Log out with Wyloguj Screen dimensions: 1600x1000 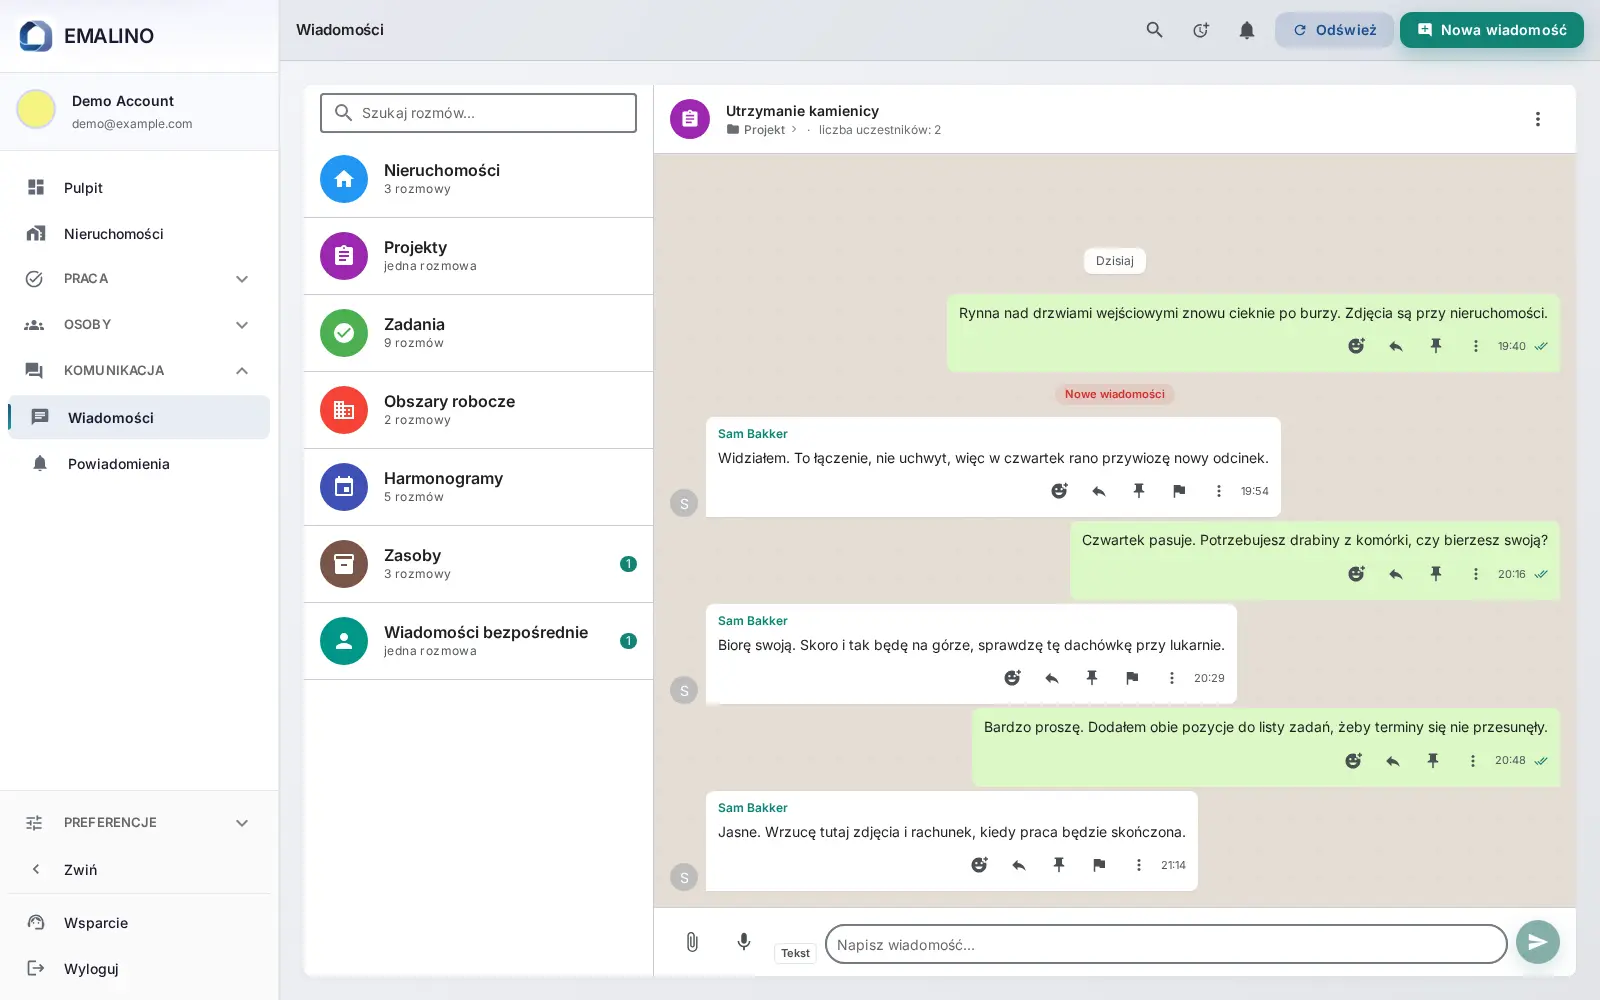pos(139,969)
